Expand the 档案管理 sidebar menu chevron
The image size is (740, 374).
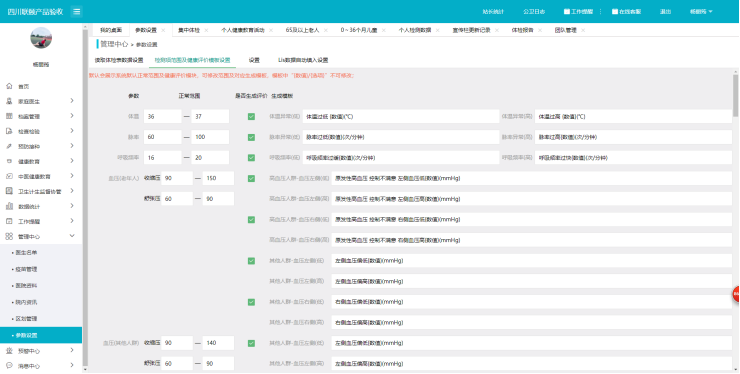(72, 116)
